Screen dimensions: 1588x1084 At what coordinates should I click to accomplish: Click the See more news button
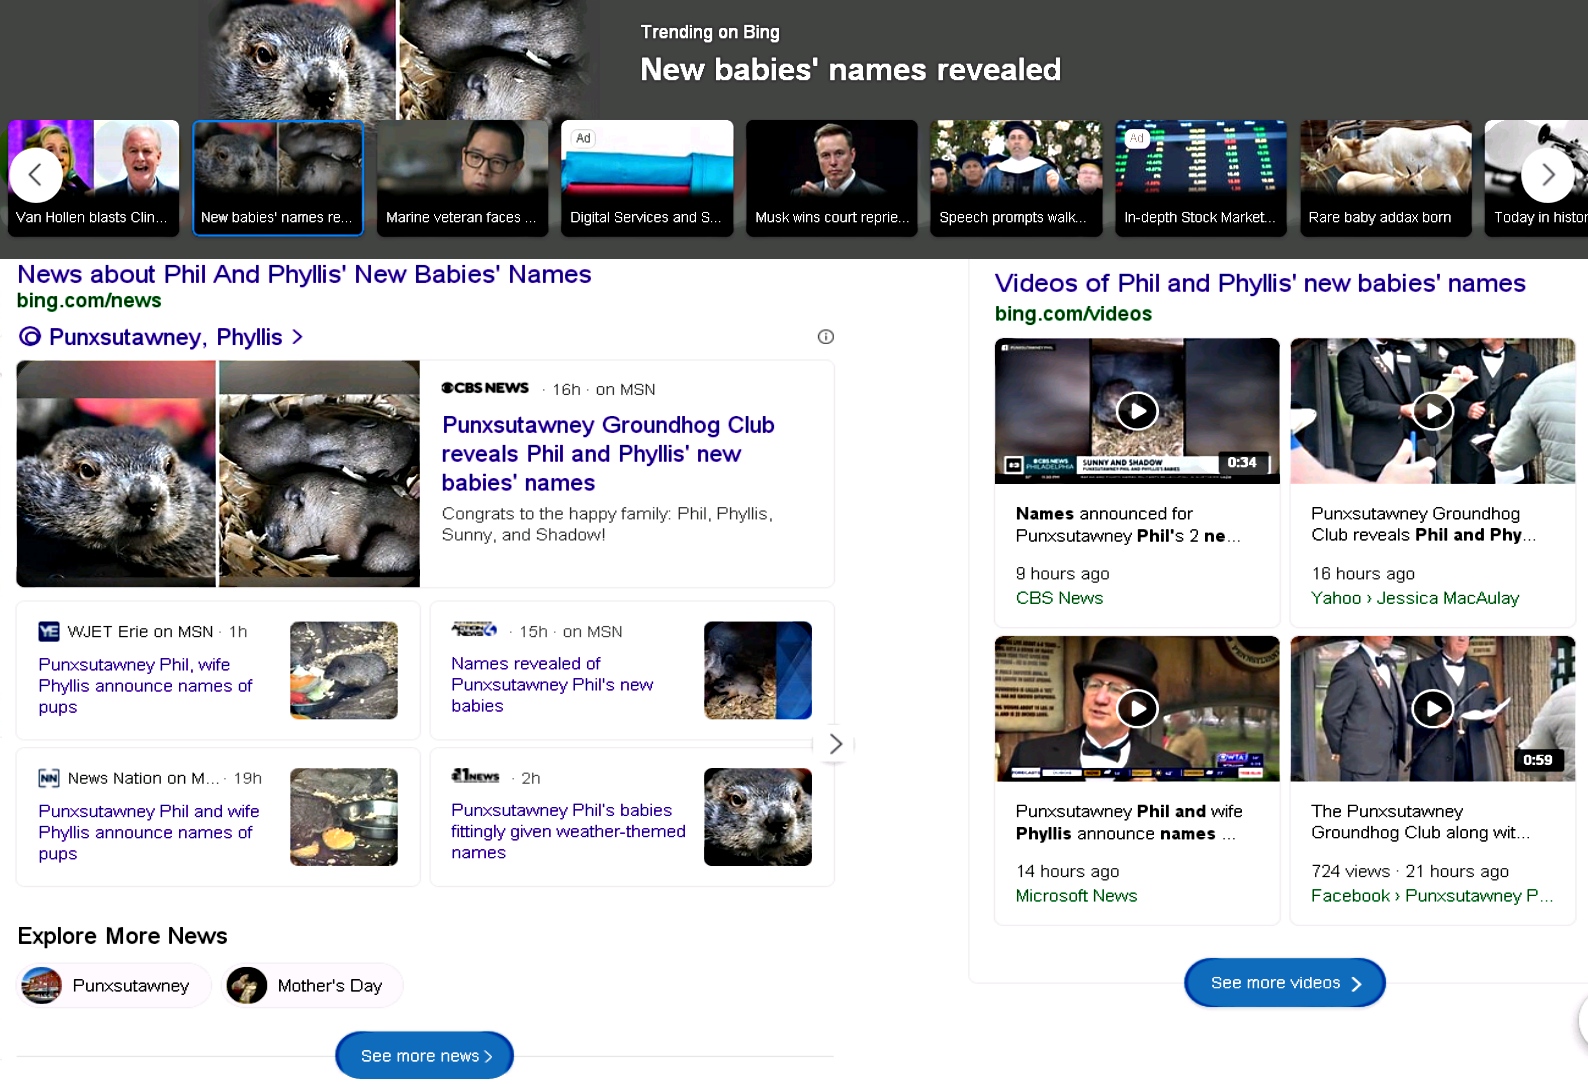click(425, 1056)
